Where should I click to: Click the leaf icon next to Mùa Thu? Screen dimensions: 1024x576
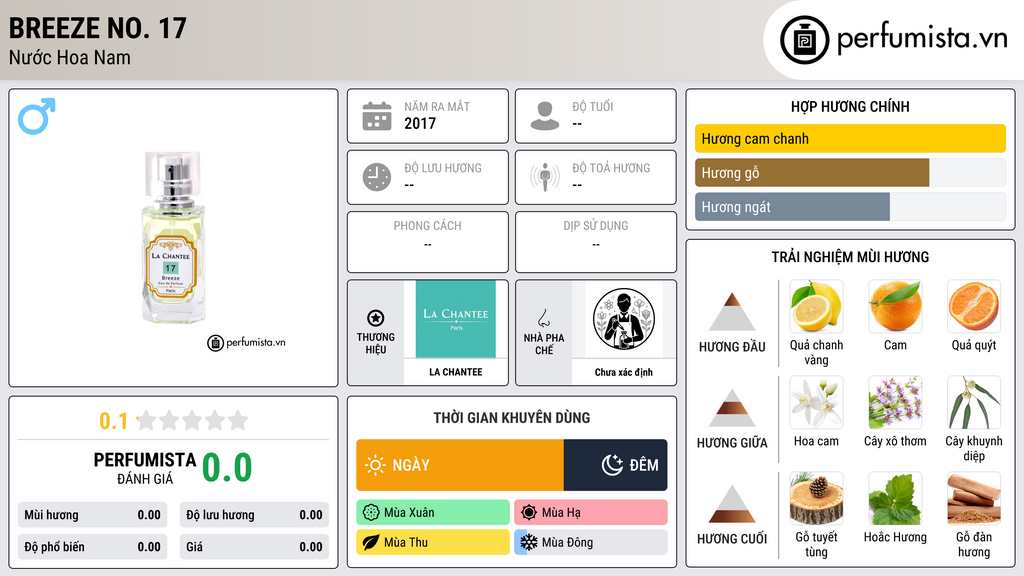tap(371, 542)
